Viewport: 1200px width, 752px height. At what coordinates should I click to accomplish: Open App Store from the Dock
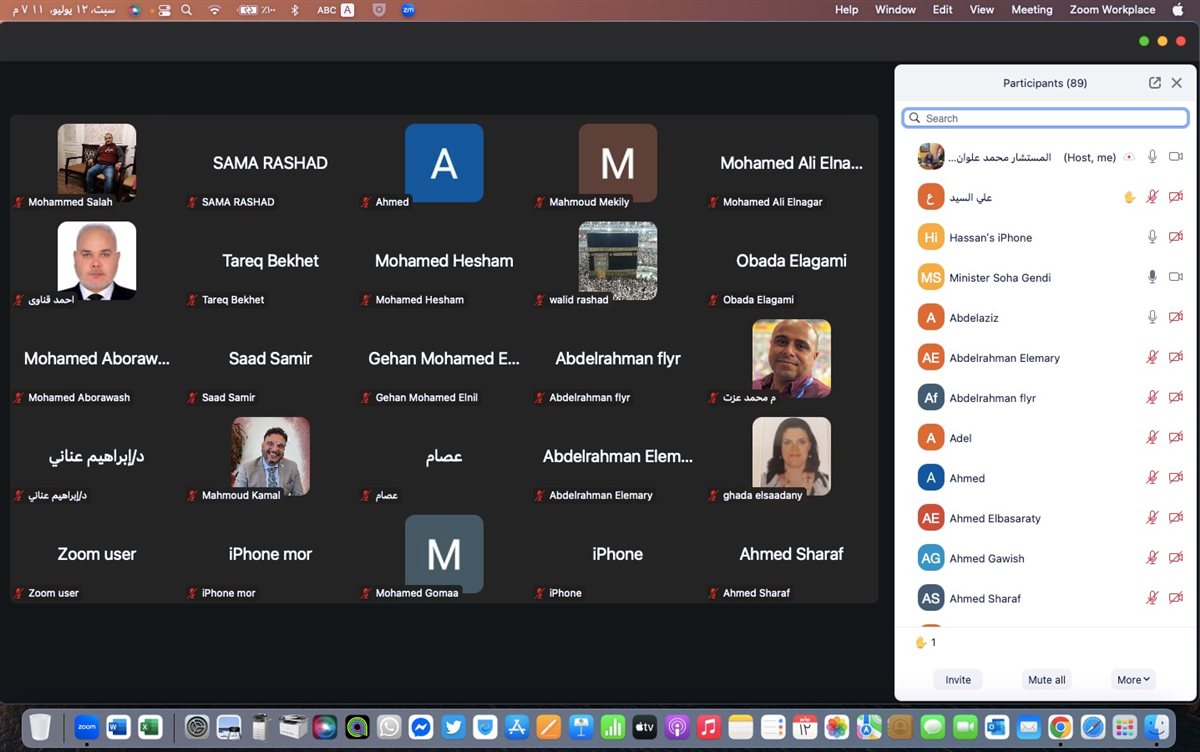pos(516,727)
